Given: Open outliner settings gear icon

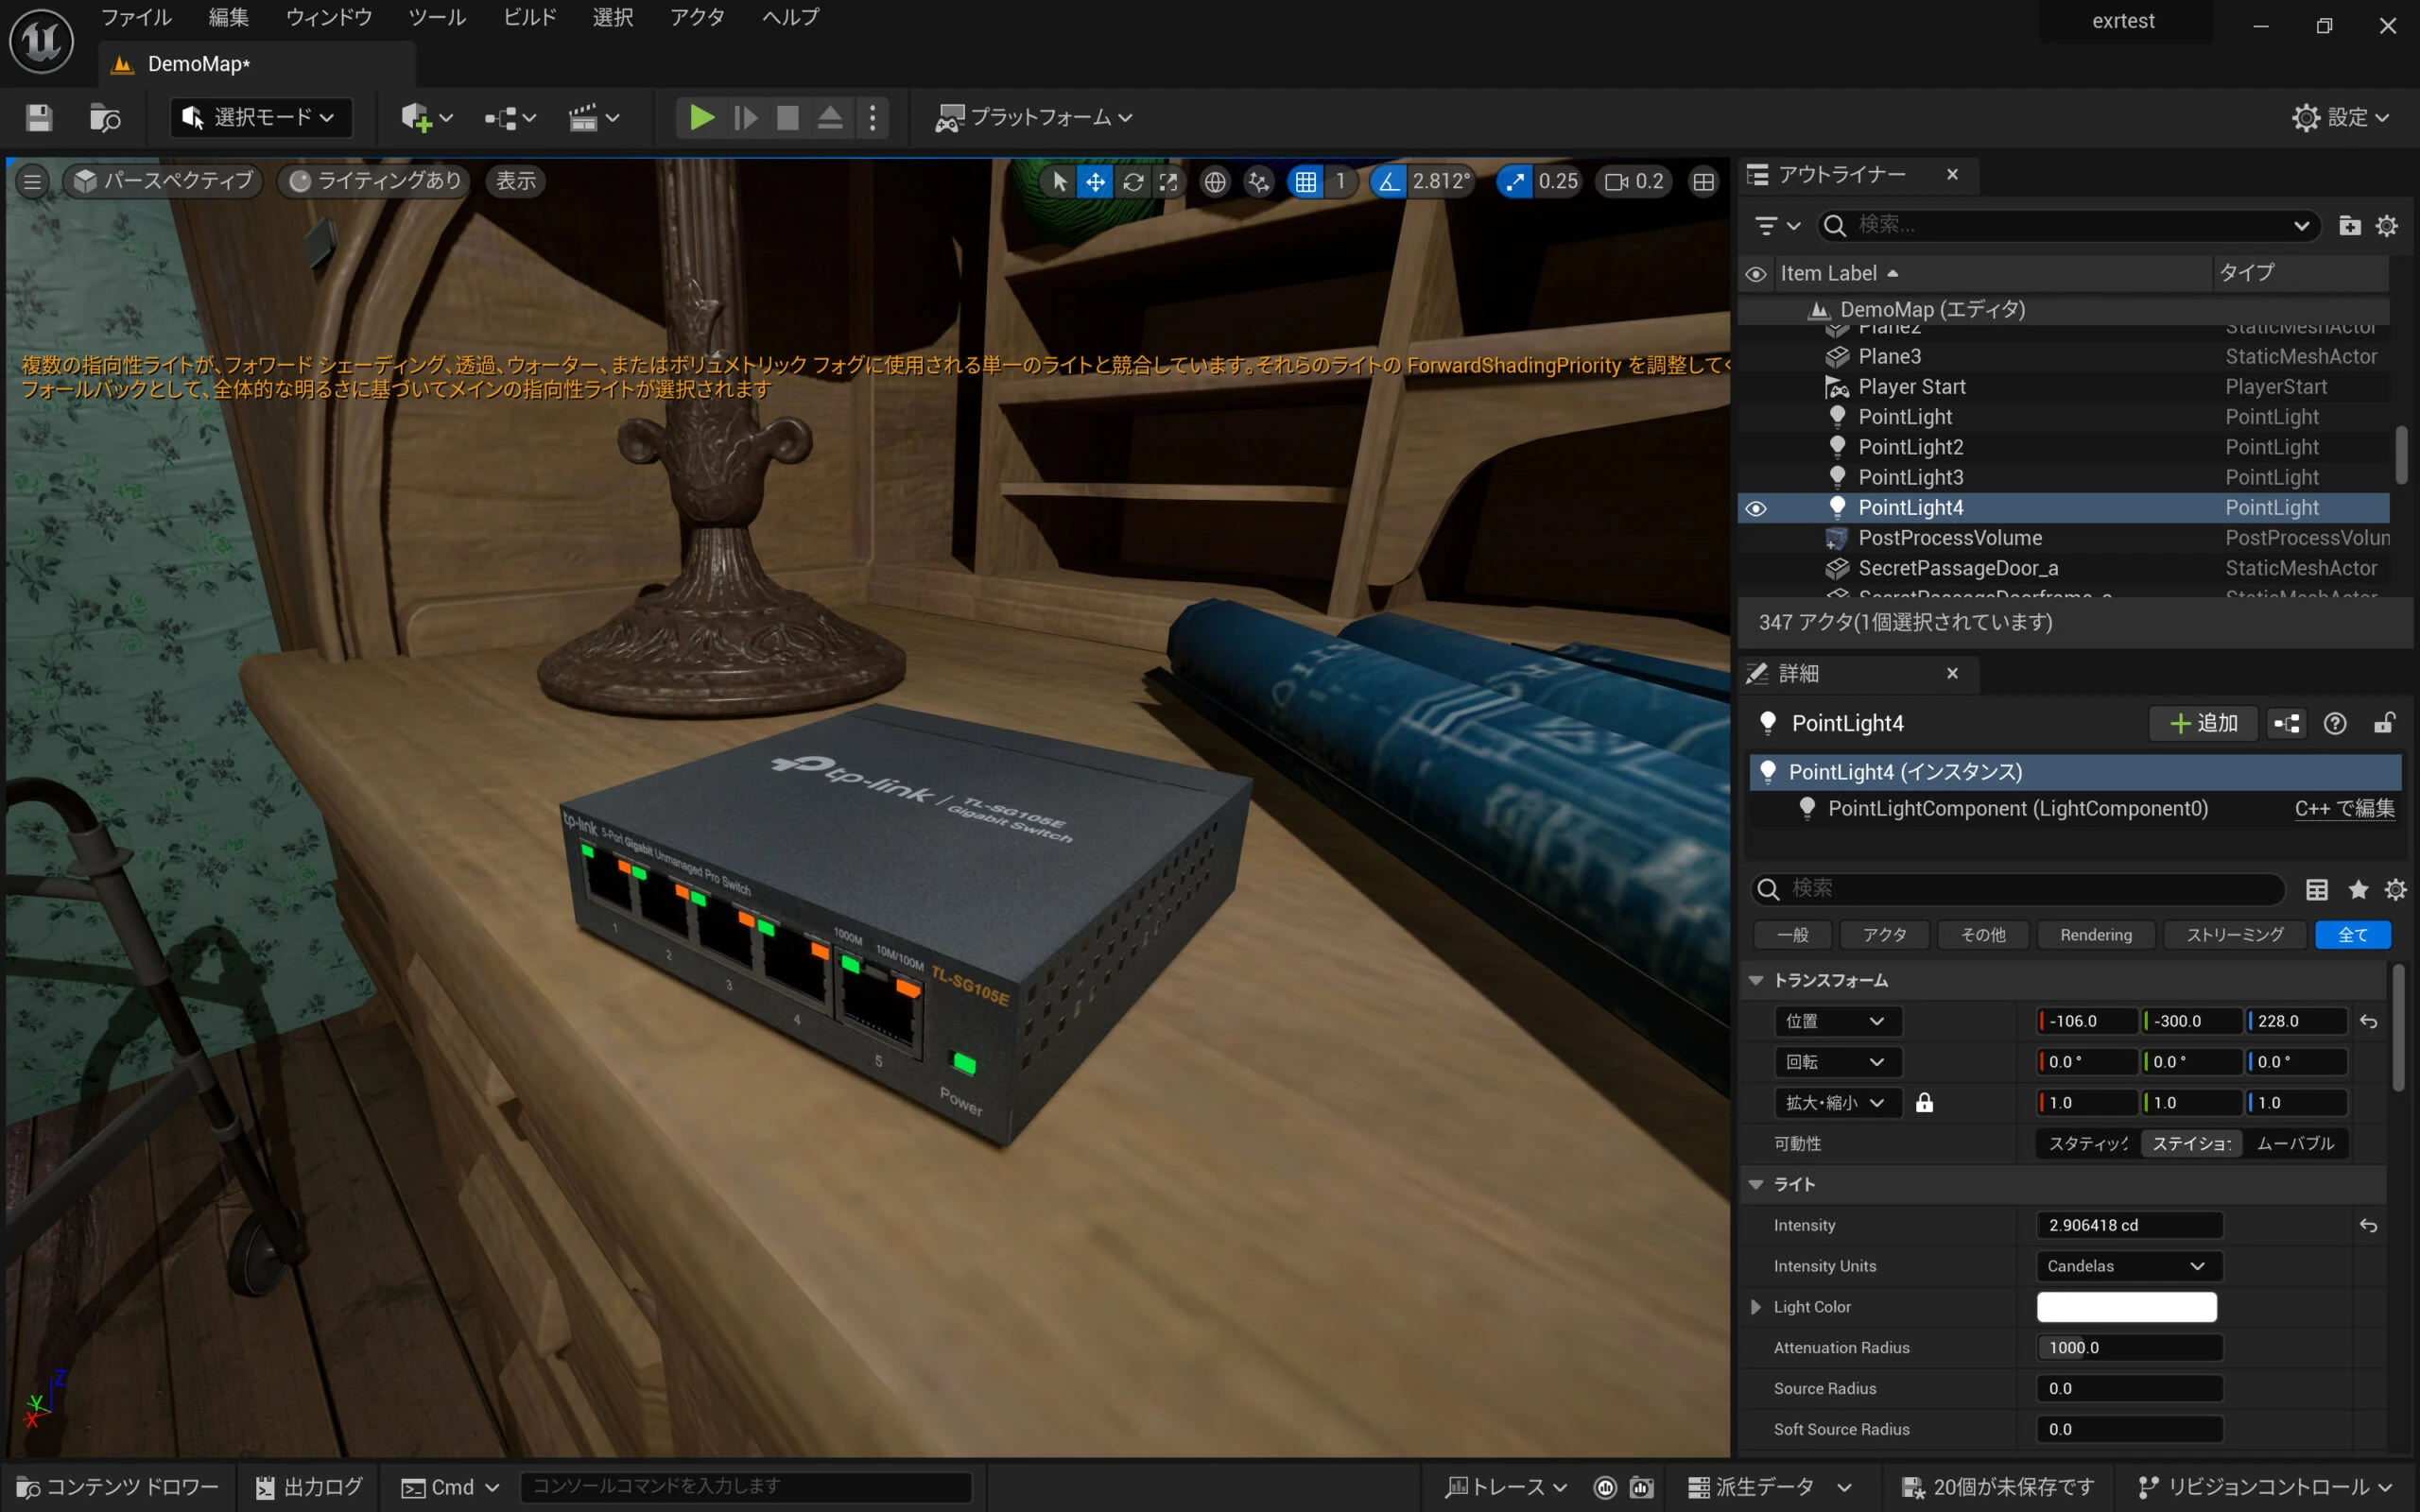Looking at the screenshot, I should tap(2386, 226).
